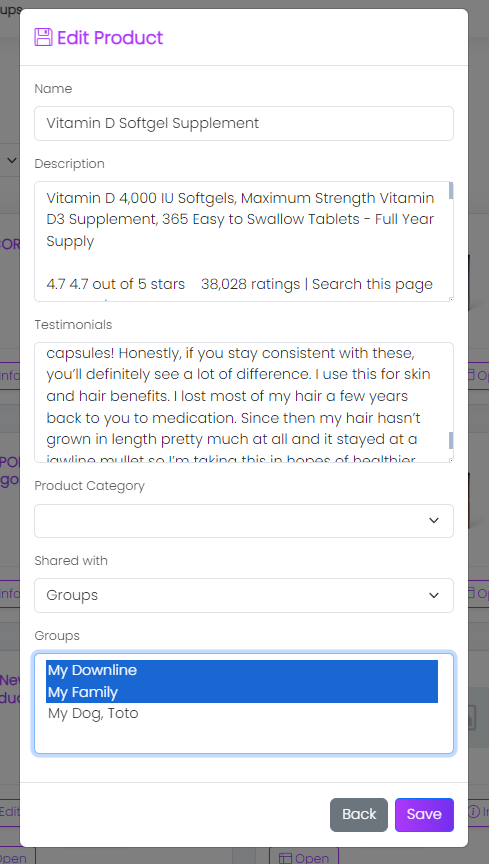Click the Description field scrollbar thumb
The image size is (489, 864).
point(451,190)
